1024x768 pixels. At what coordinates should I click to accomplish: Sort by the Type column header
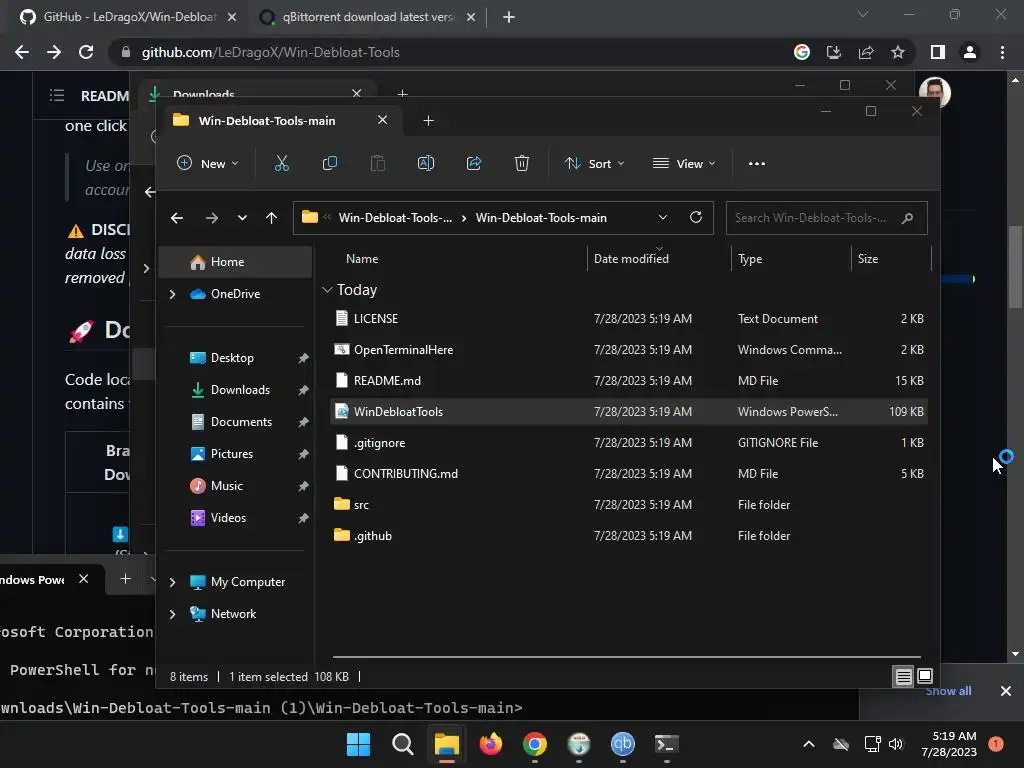[x=750, y=259]
